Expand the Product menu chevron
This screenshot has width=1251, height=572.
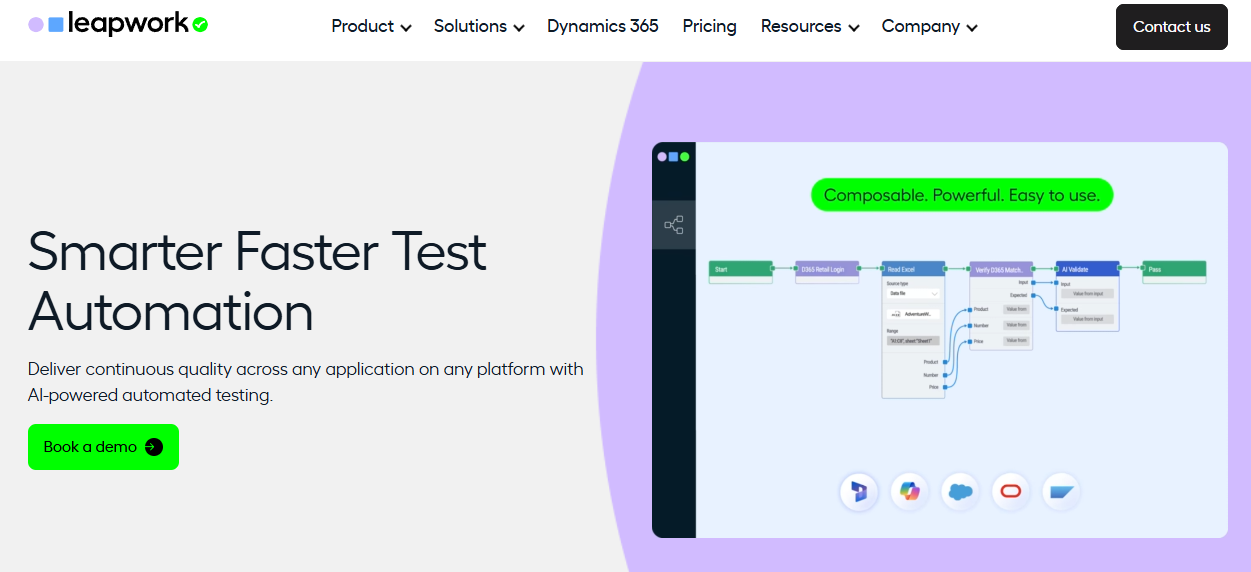pyautogui.click(x=406, y=28)
